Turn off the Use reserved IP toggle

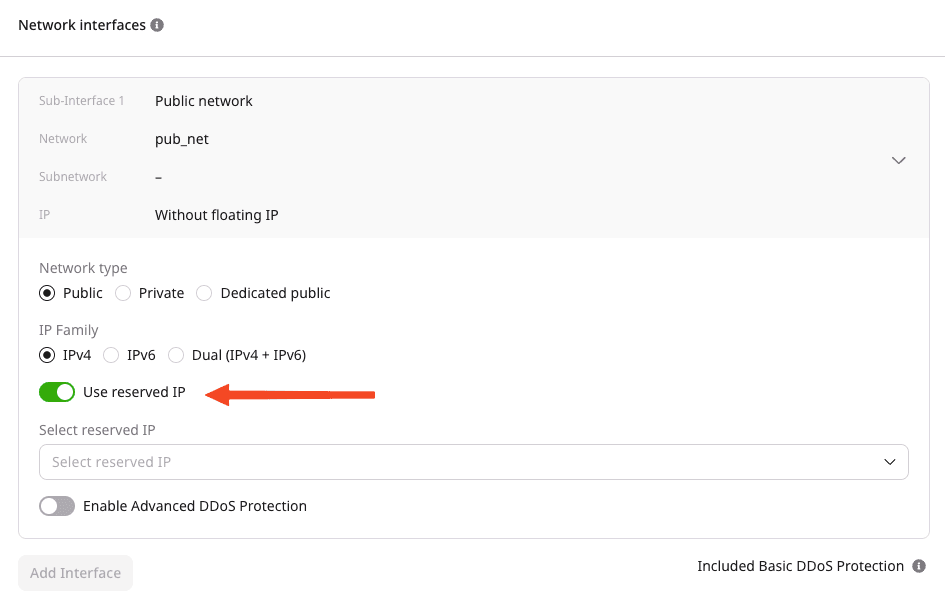point(57,392)
